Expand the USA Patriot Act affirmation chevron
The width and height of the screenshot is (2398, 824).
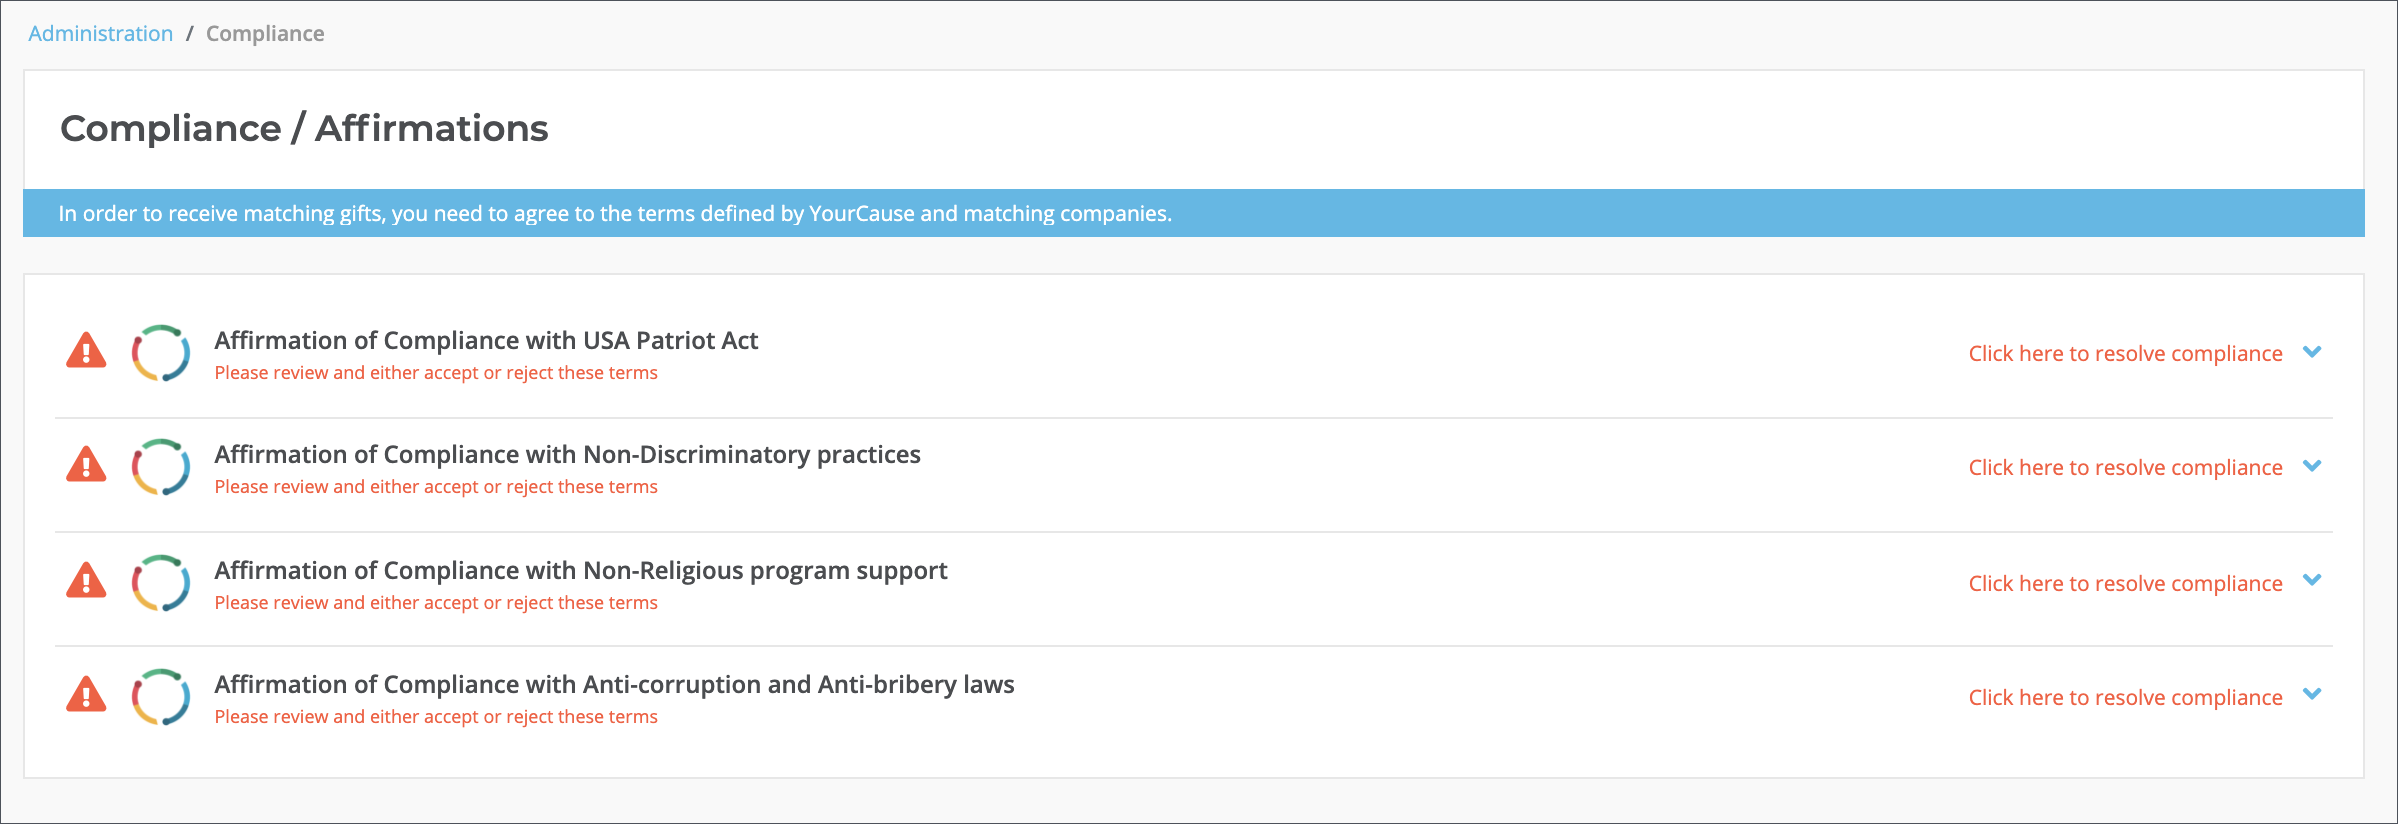coord(2312,352)
